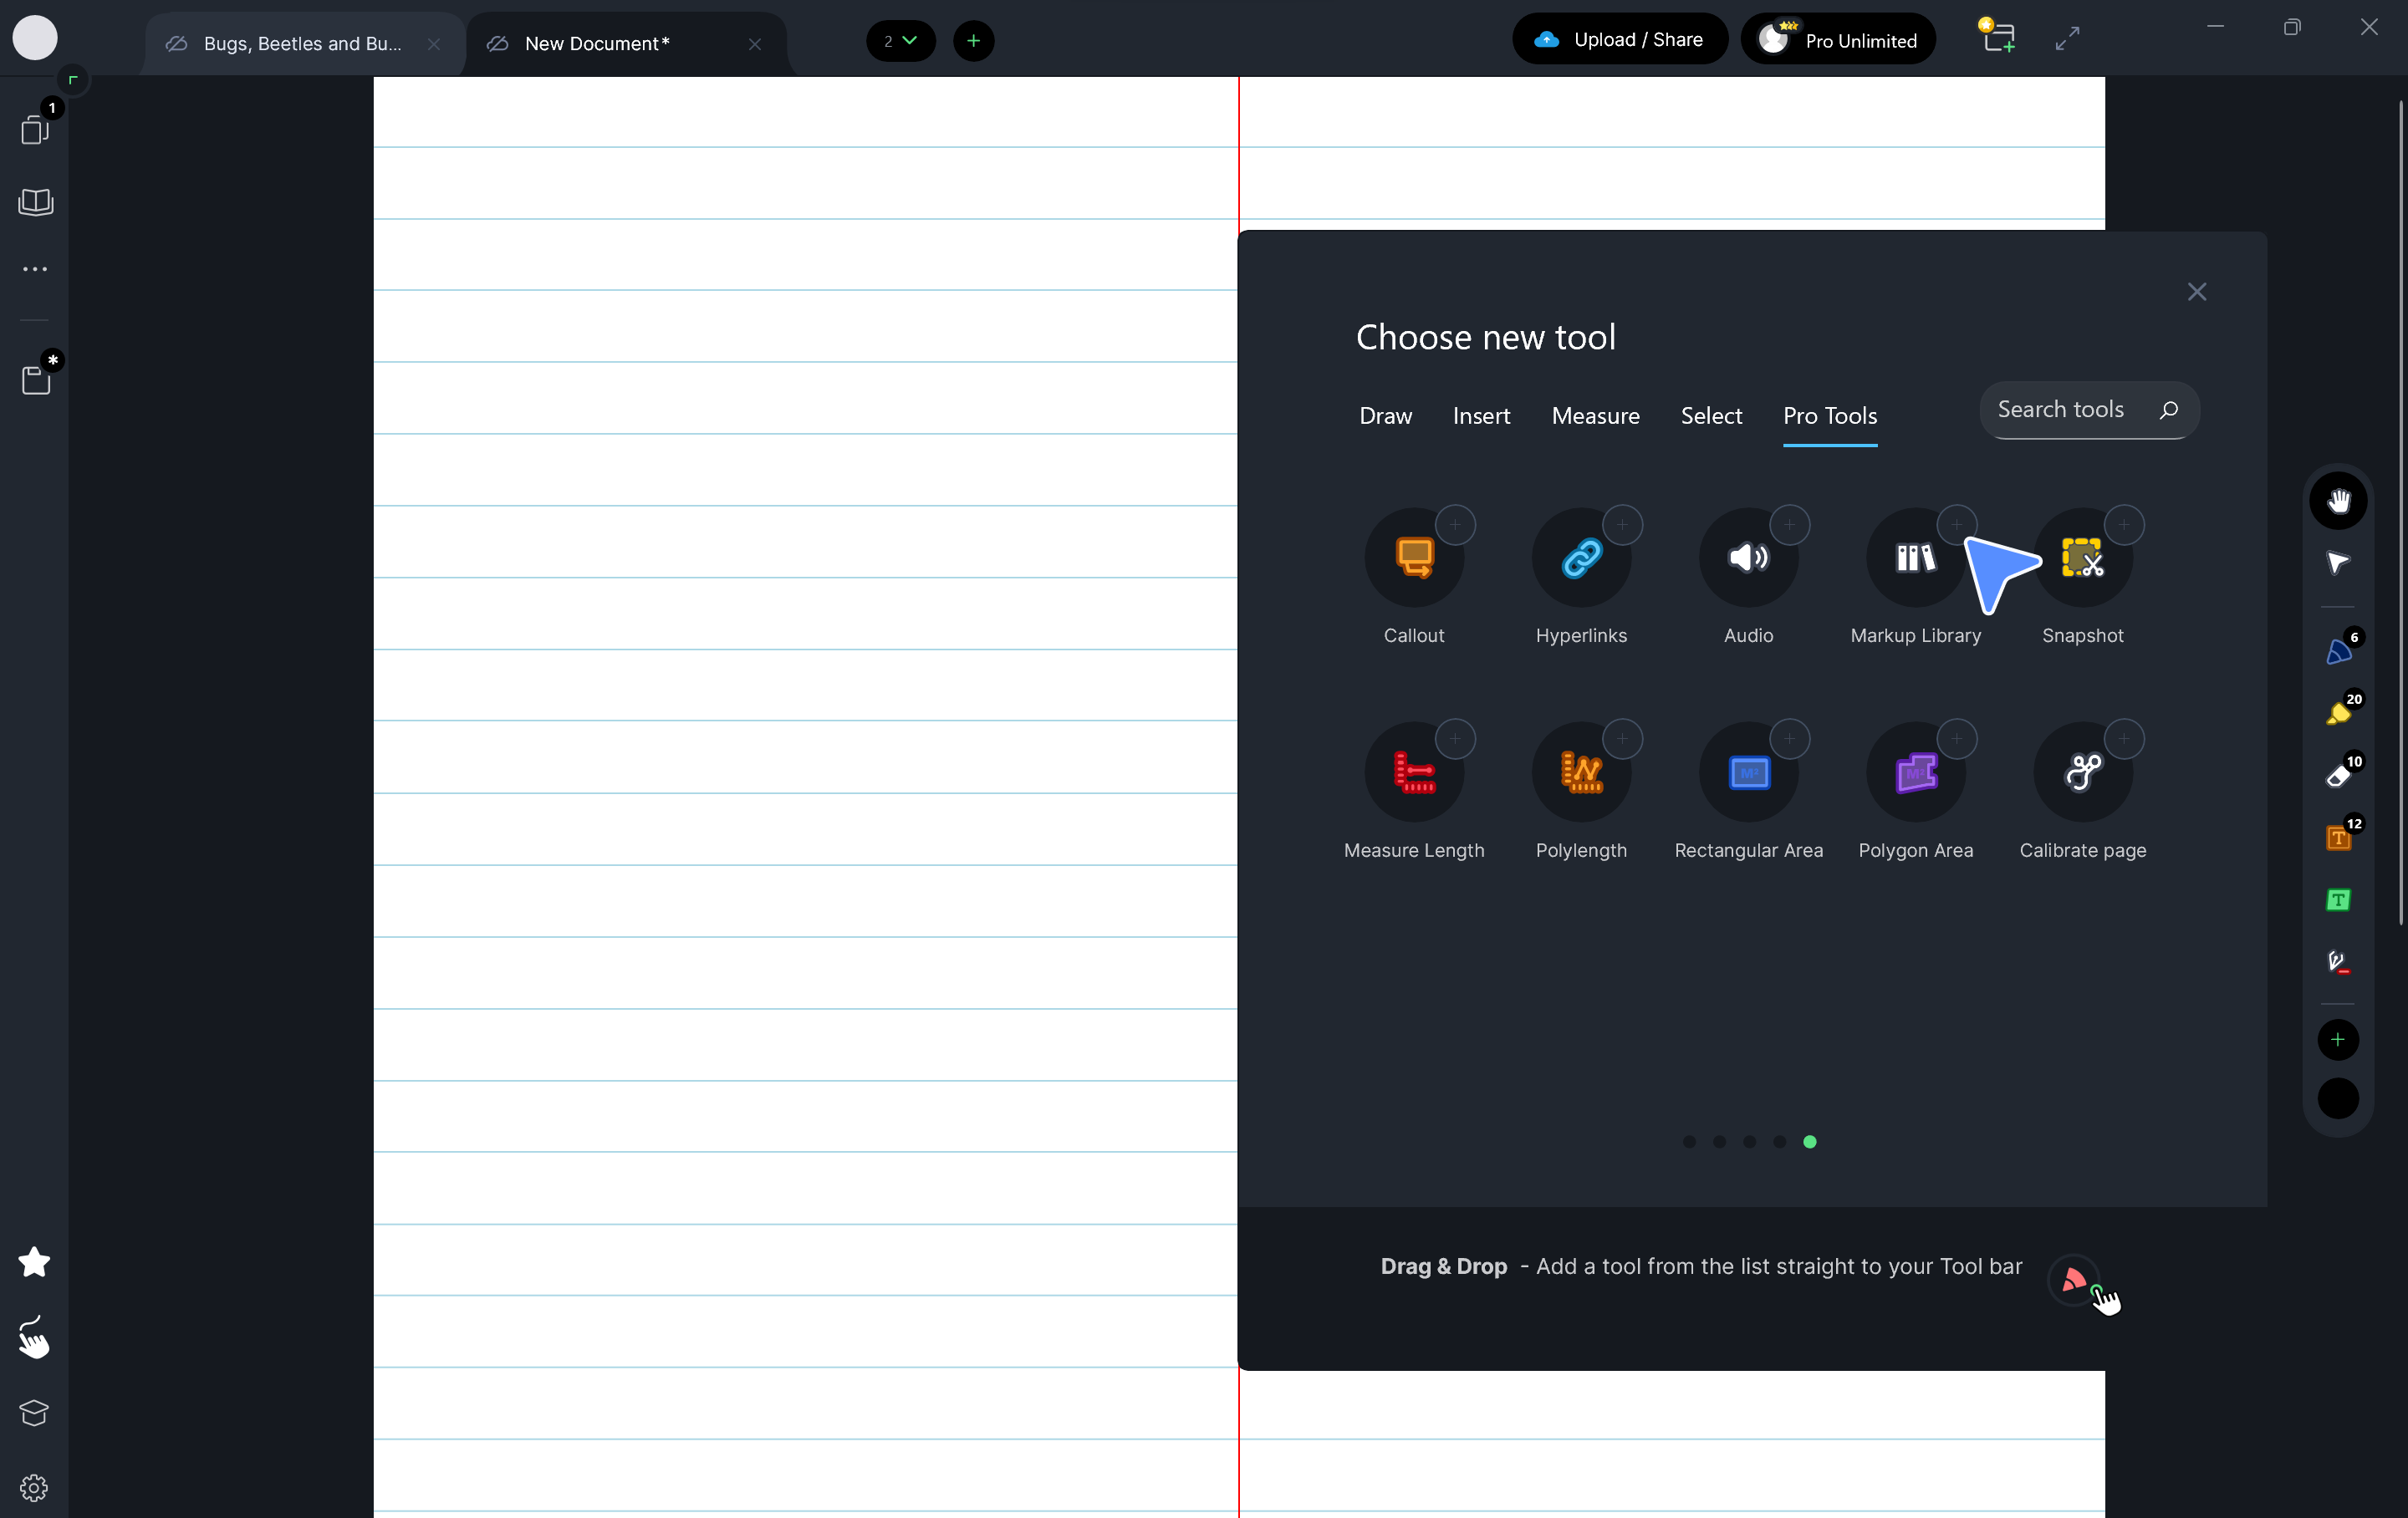2408x1518 pixels.
Task: Select the highlighter in the right toolbar
Action: click(x=2338, y=712)
